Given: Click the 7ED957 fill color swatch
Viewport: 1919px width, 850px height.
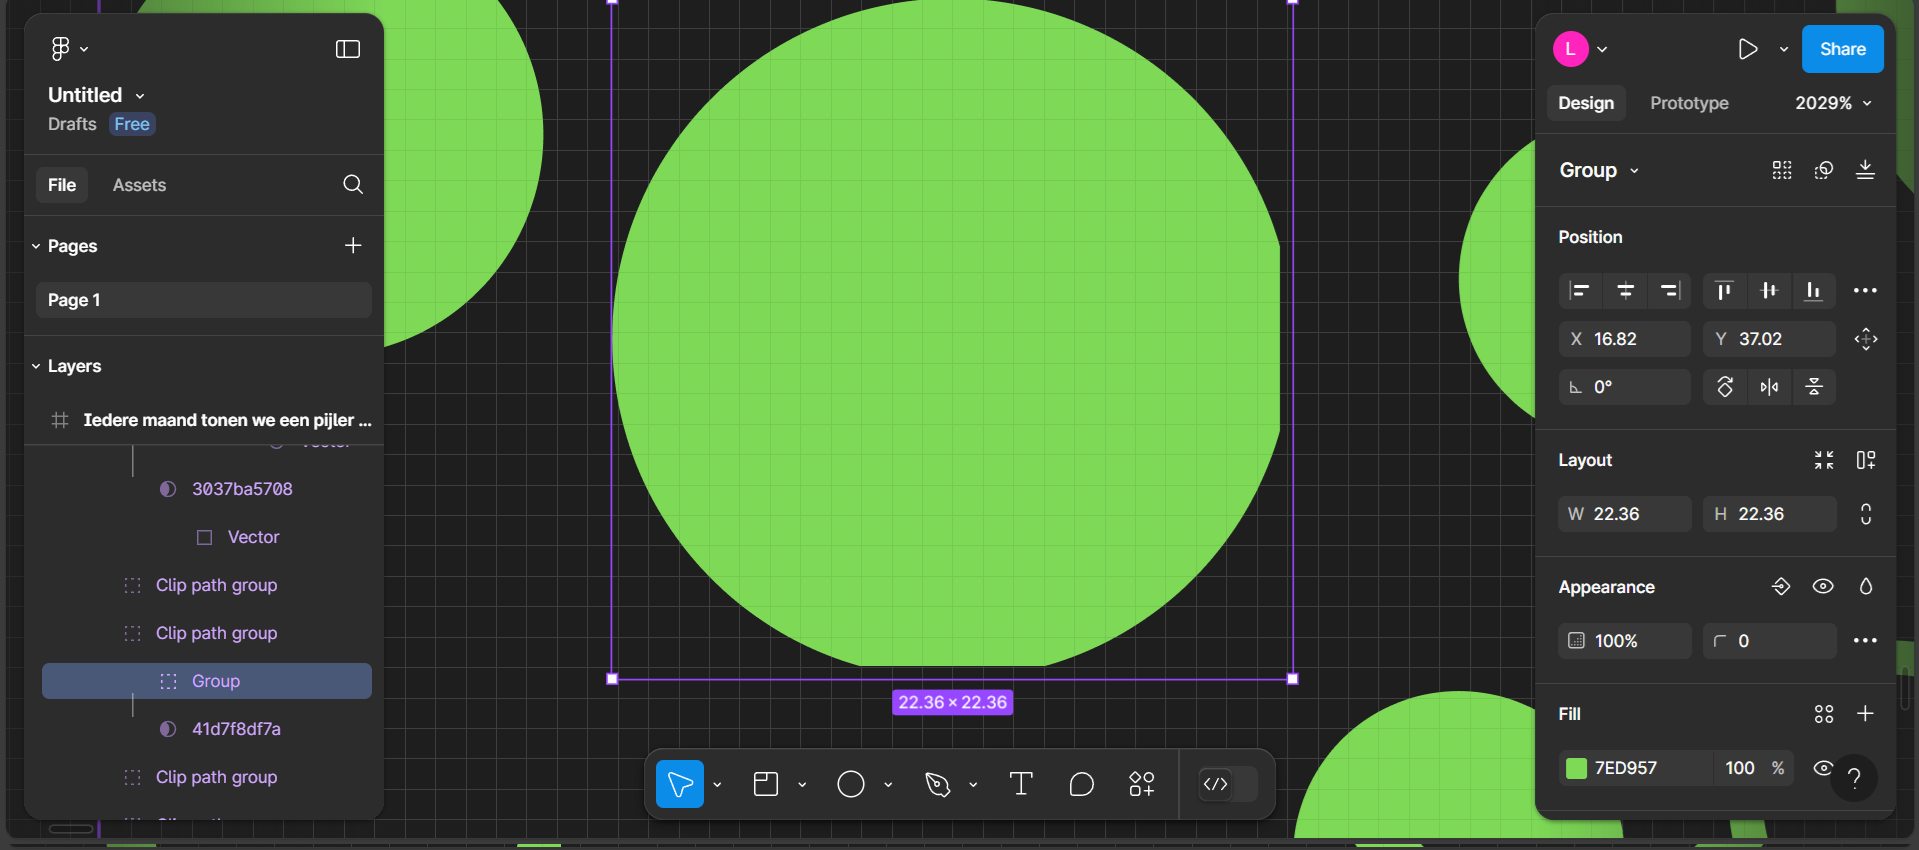Looking at the screenshot, I should [1576, 768].
